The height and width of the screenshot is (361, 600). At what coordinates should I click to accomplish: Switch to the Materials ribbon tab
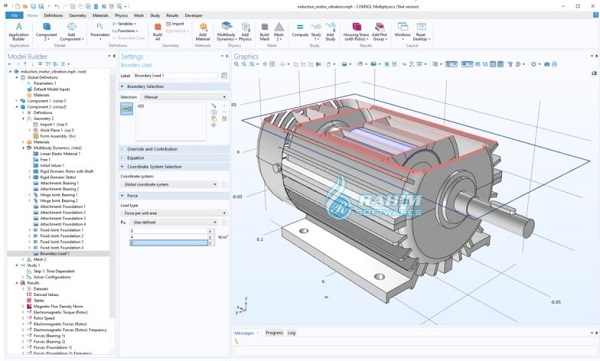pyautogui.click(x=101, y=15)
